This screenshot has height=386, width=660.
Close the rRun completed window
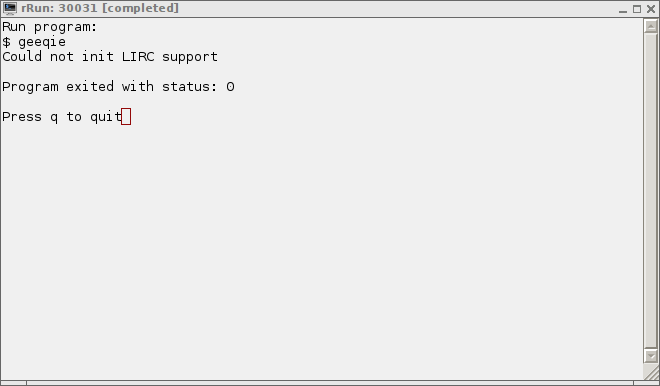tap(651, 9)
